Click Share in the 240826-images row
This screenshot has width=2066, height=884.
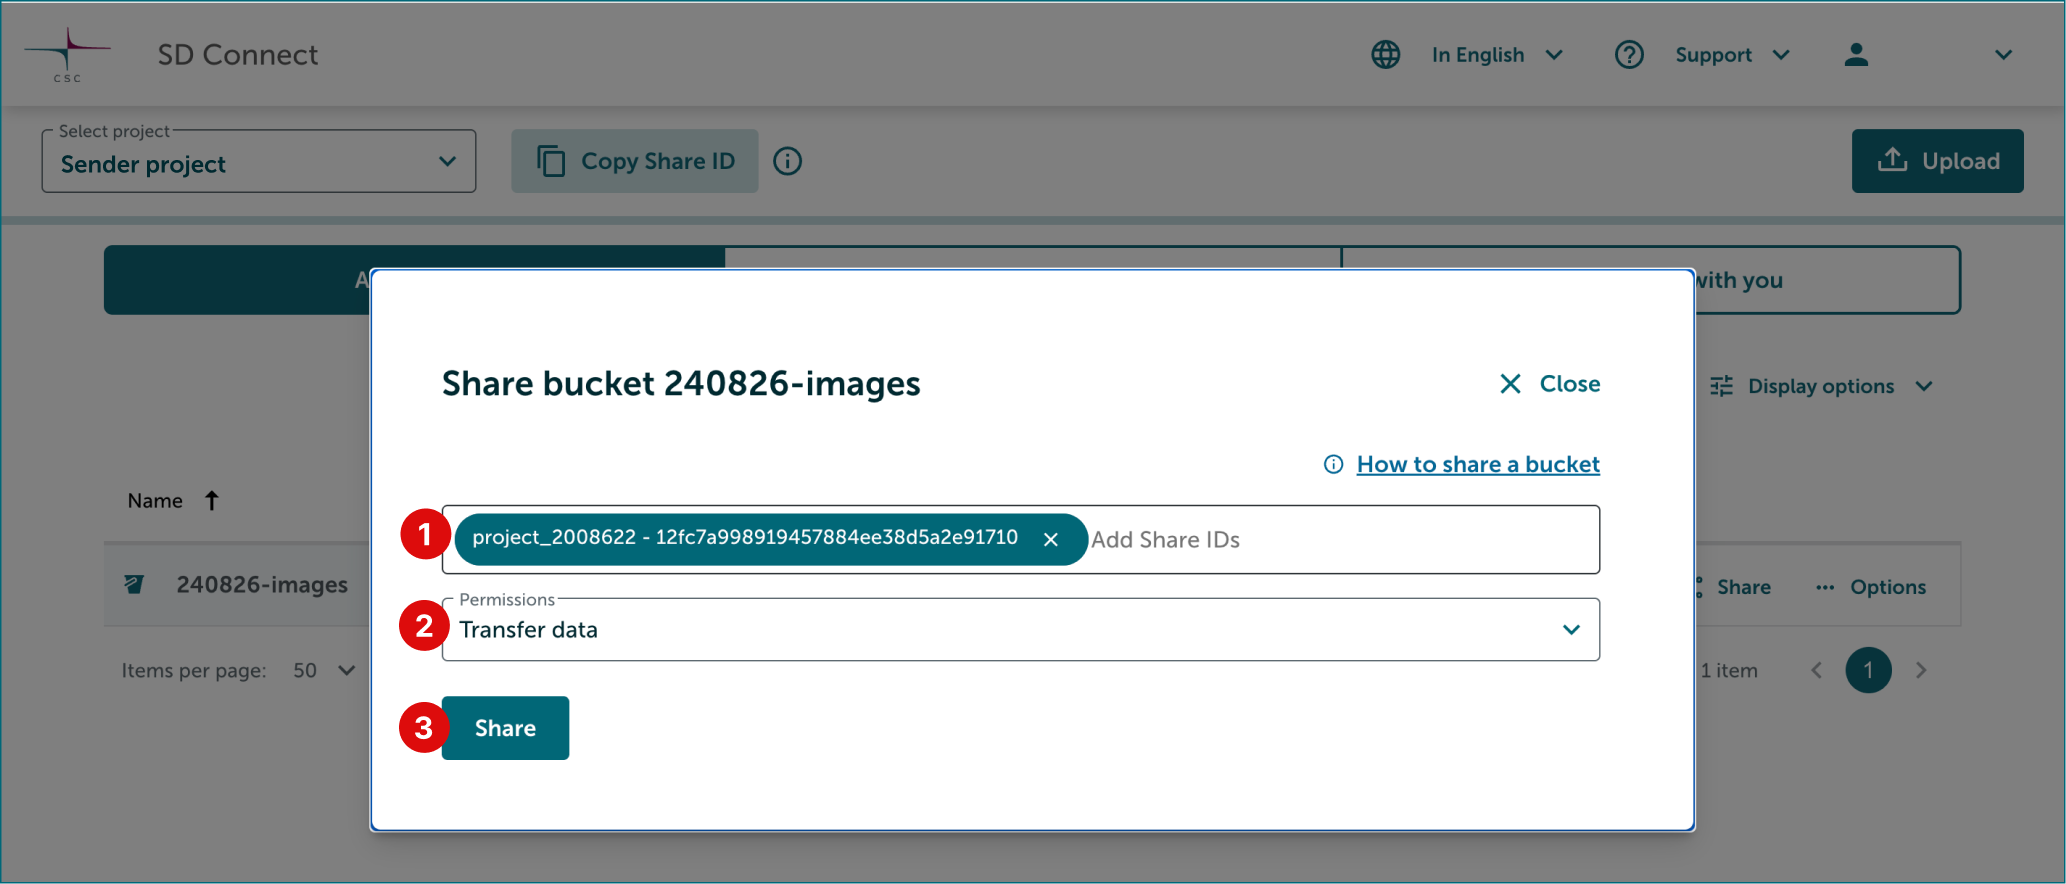(1742, 587)
